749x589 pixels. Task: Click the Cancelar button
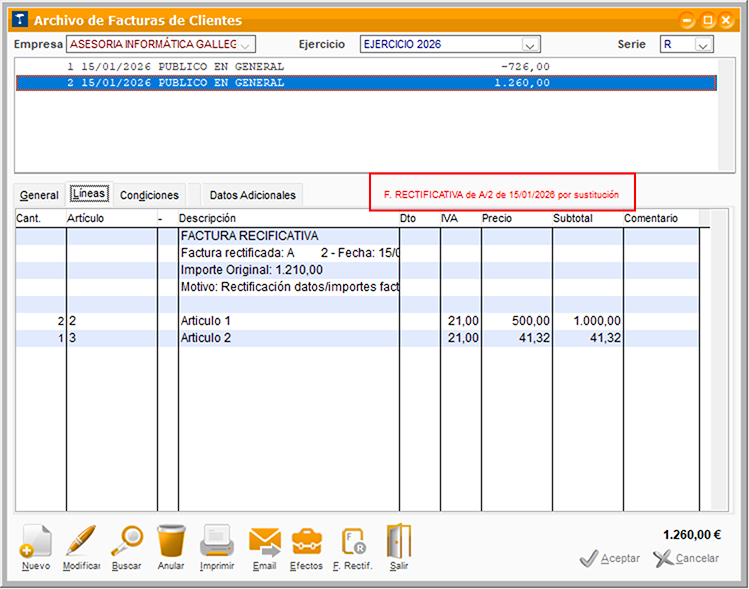(686, 558)
